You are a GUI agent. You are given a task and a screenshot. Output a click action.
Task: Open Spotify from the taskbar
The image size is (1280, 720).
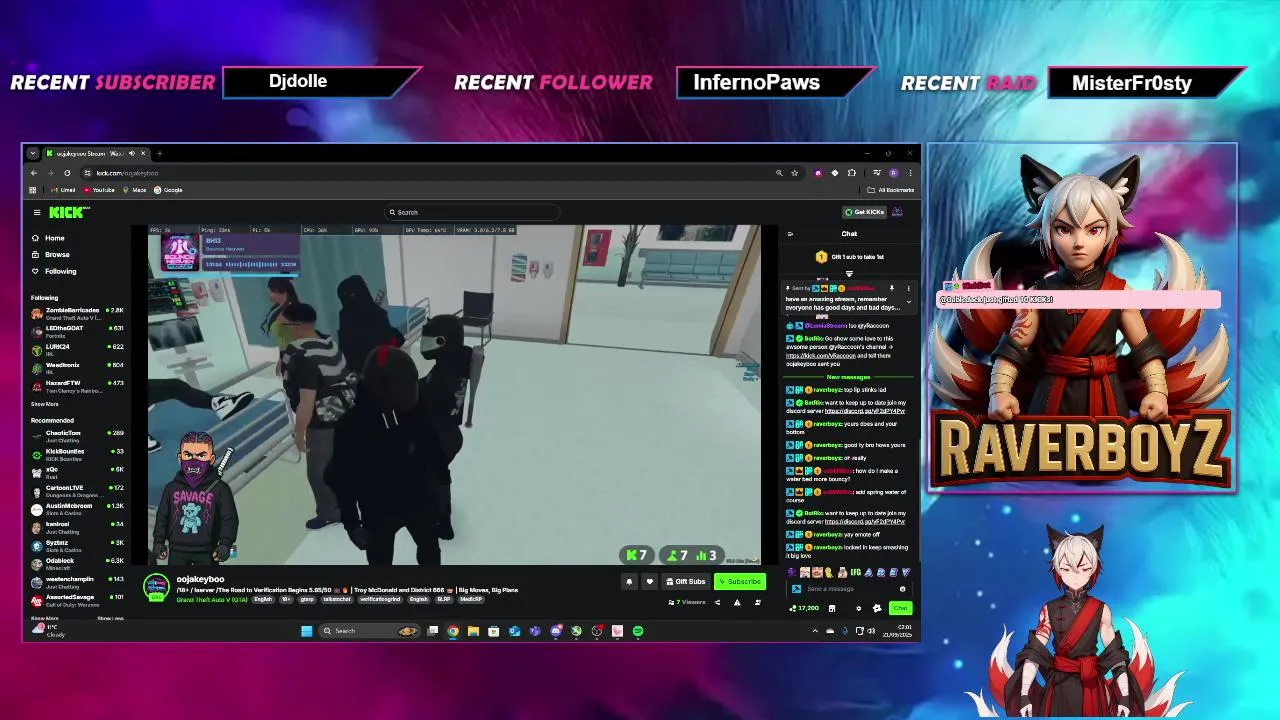(x=638, y=631)
